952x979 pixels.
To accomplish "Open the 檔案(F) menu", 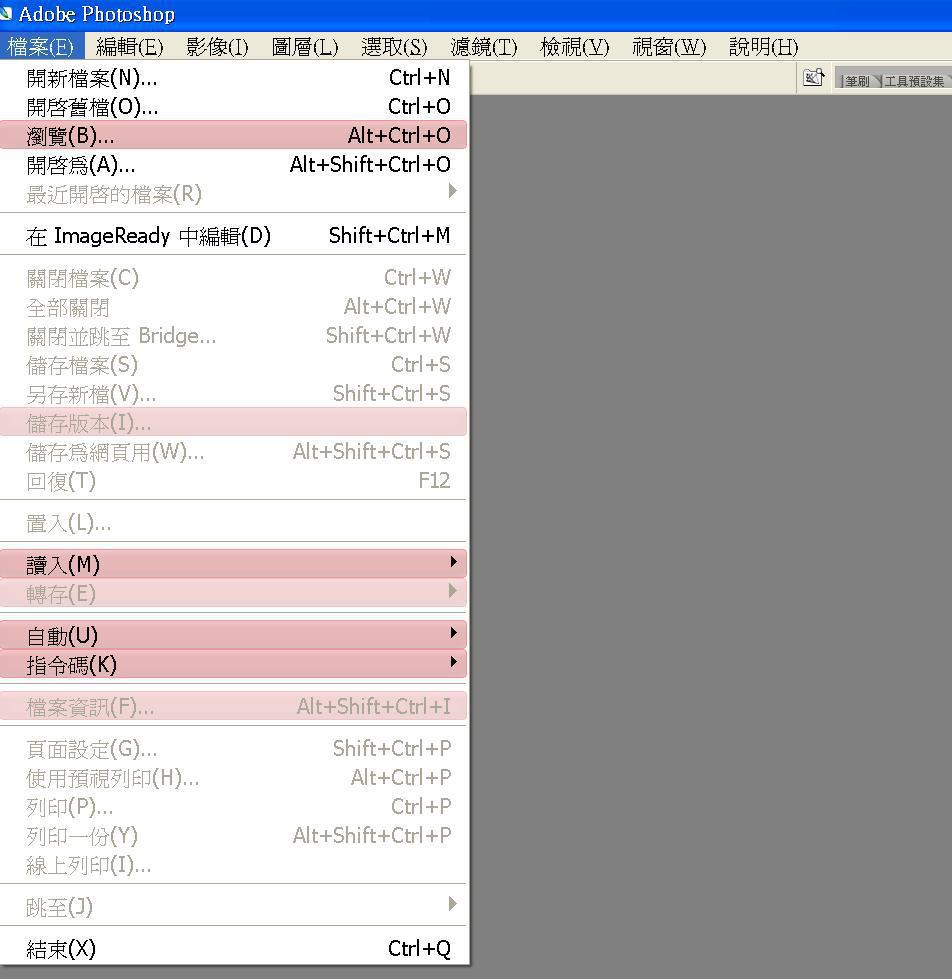I will [41, 46].
